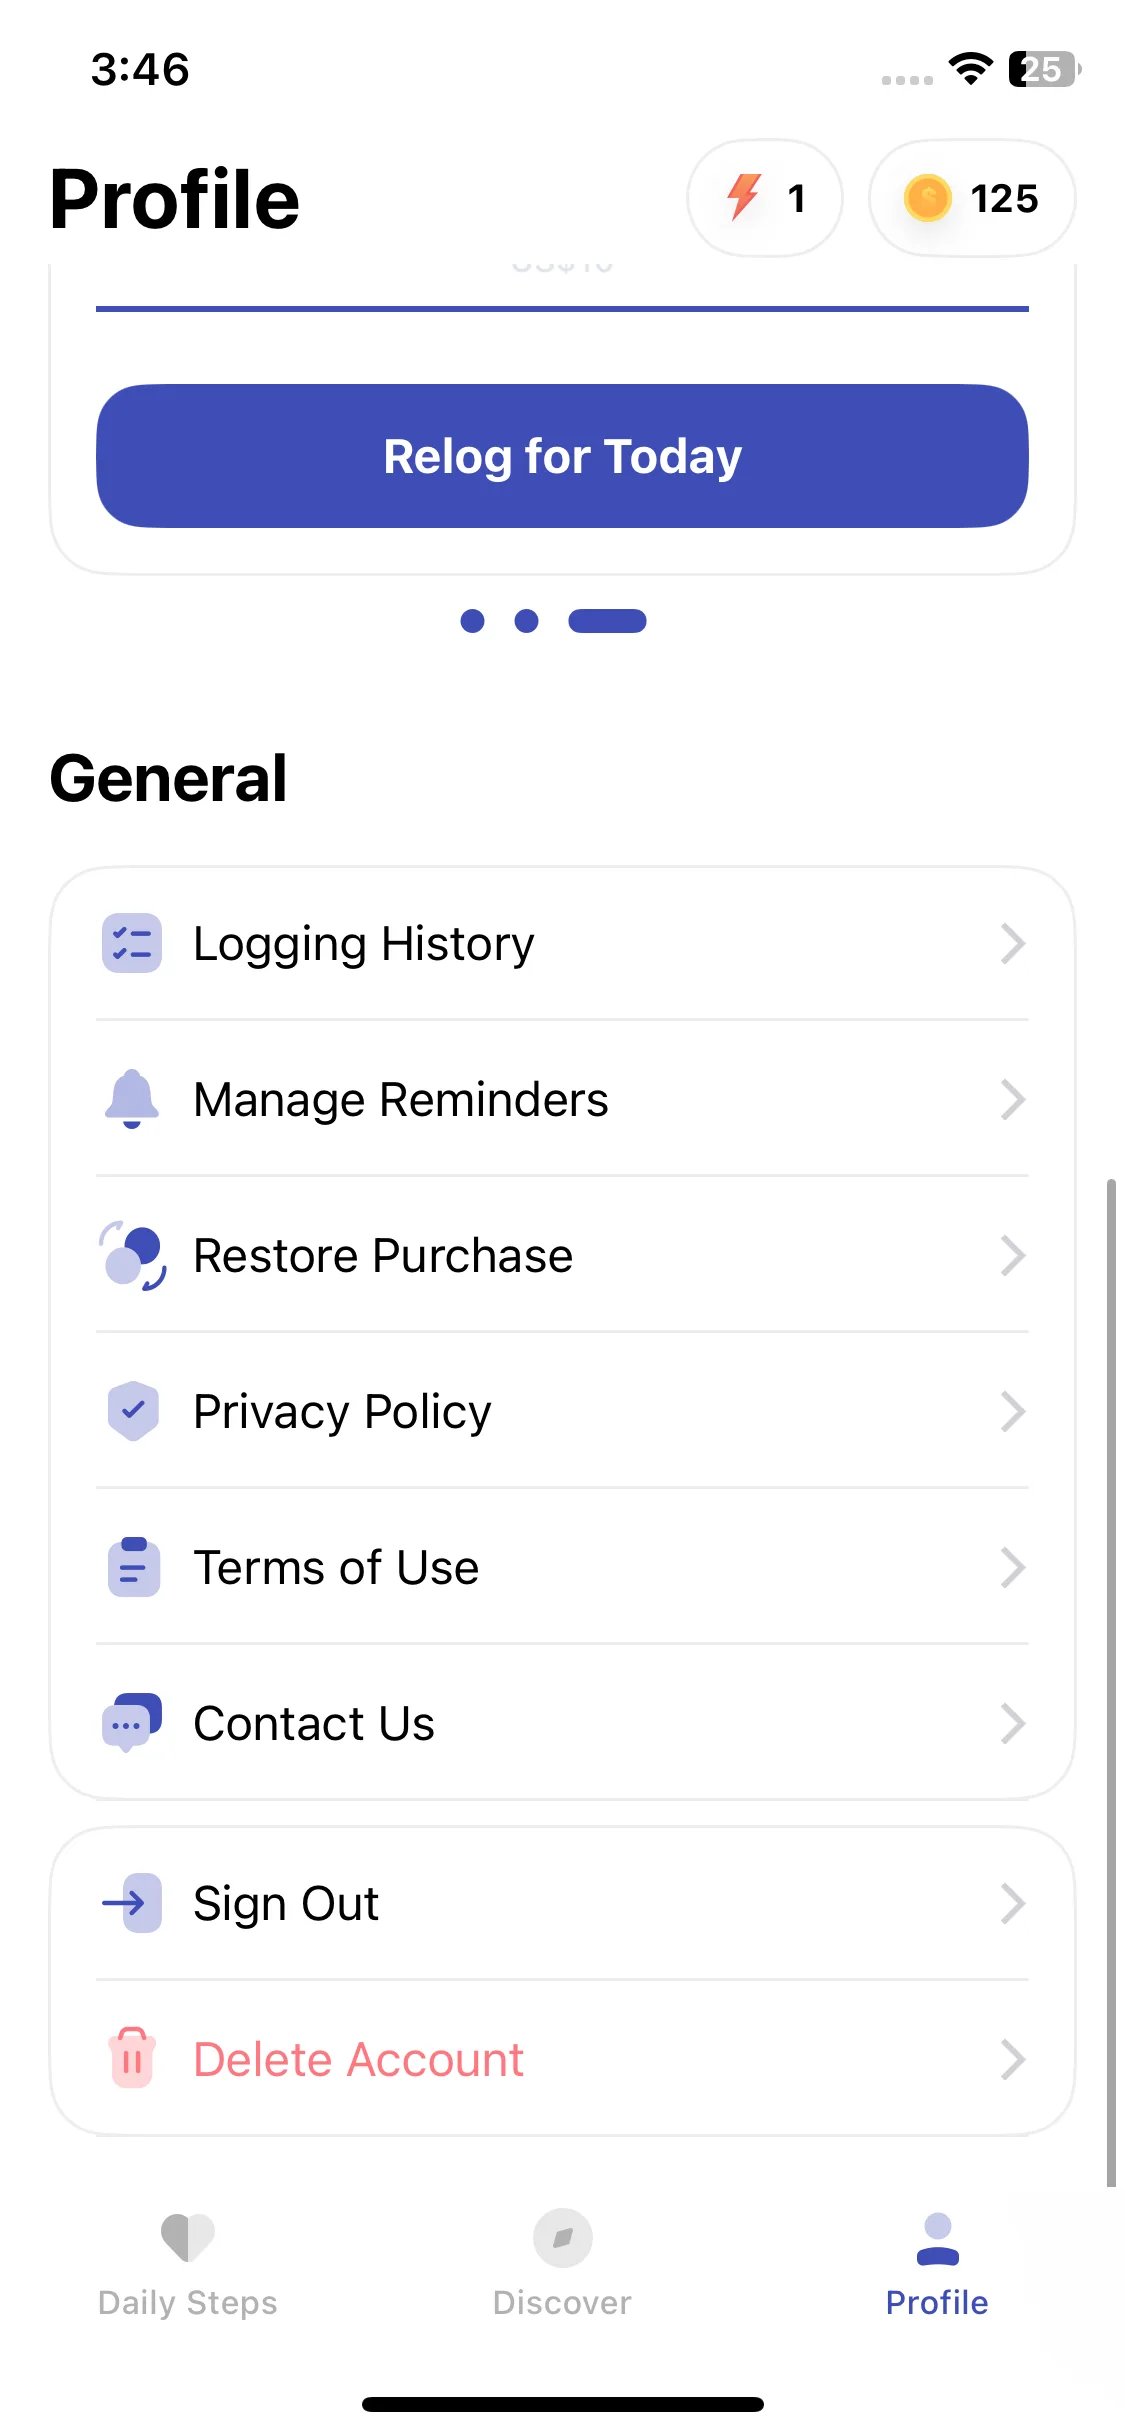
Task: Expand Manage Reminders chevron
Action: point(1013,1099)
